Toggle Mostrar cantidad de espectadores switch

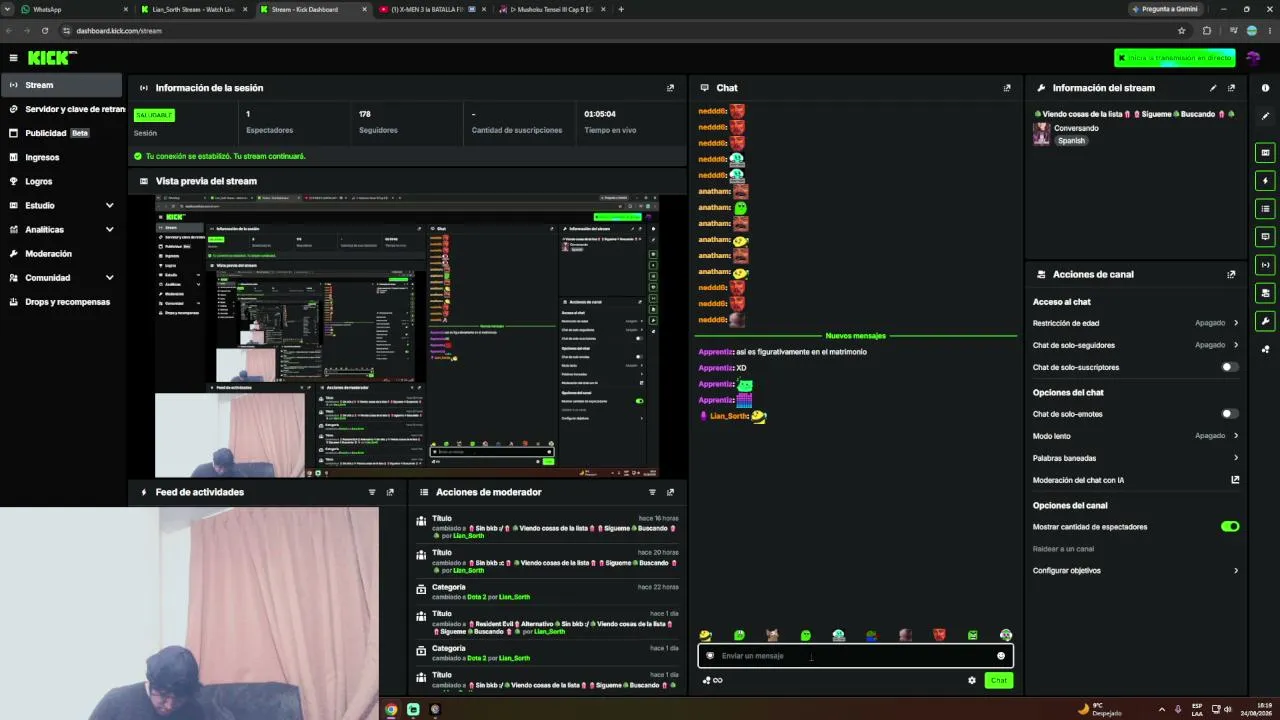[x=1230, y=527]
